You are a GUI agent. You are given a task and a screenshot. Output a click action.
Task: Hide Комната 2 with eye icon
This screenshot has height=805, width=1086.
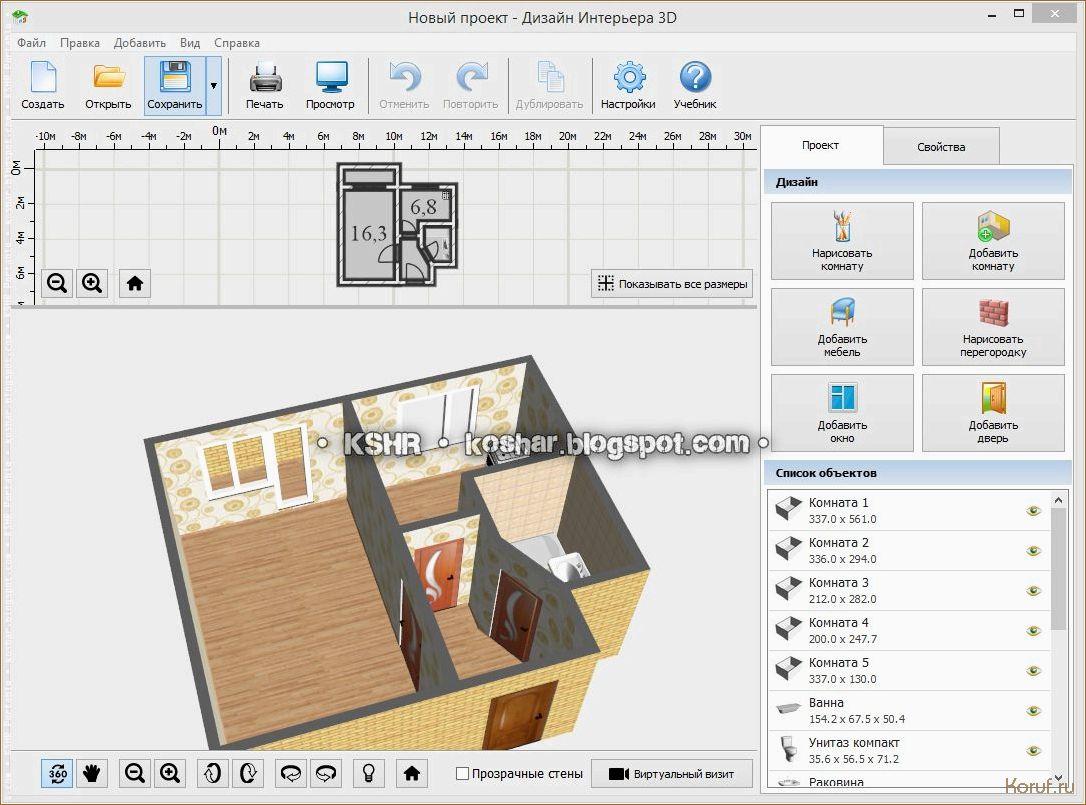(1033, 551)
